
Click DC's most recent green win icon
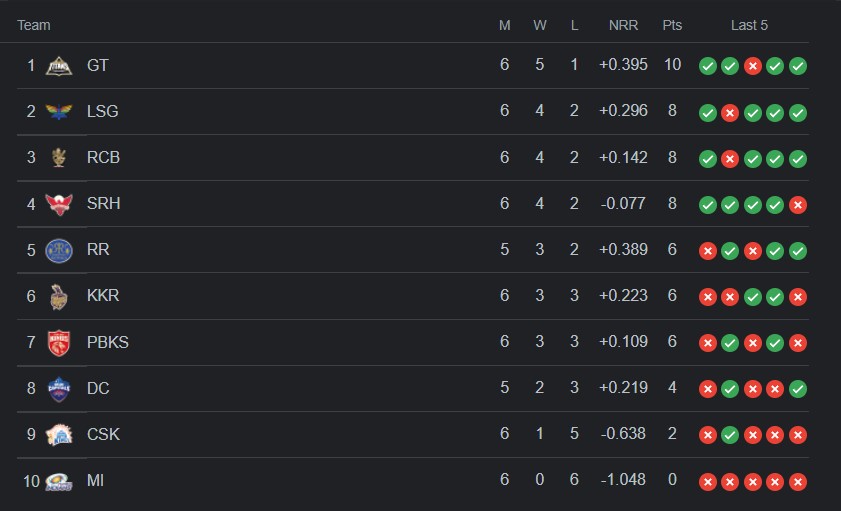coord(798,389)
